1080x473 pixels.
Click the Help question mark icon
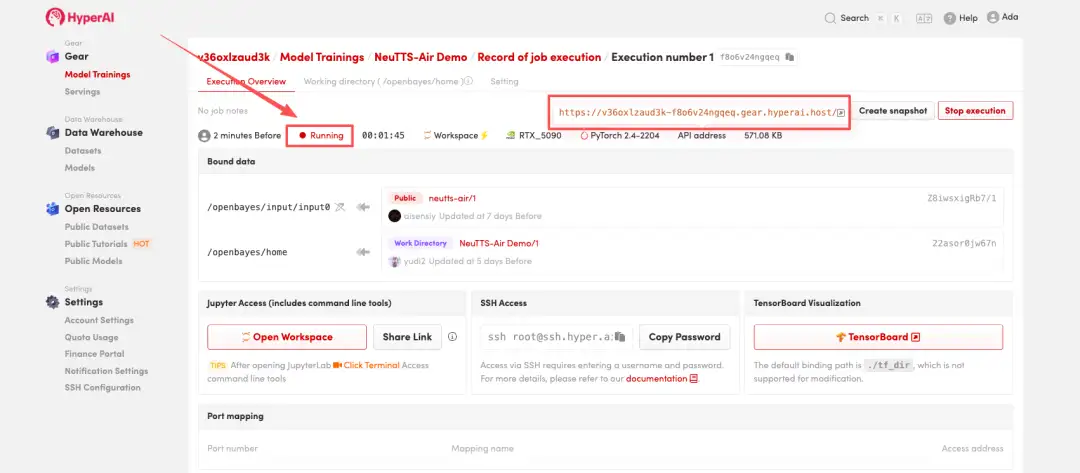pyautogui.click(x=950, y=19)
